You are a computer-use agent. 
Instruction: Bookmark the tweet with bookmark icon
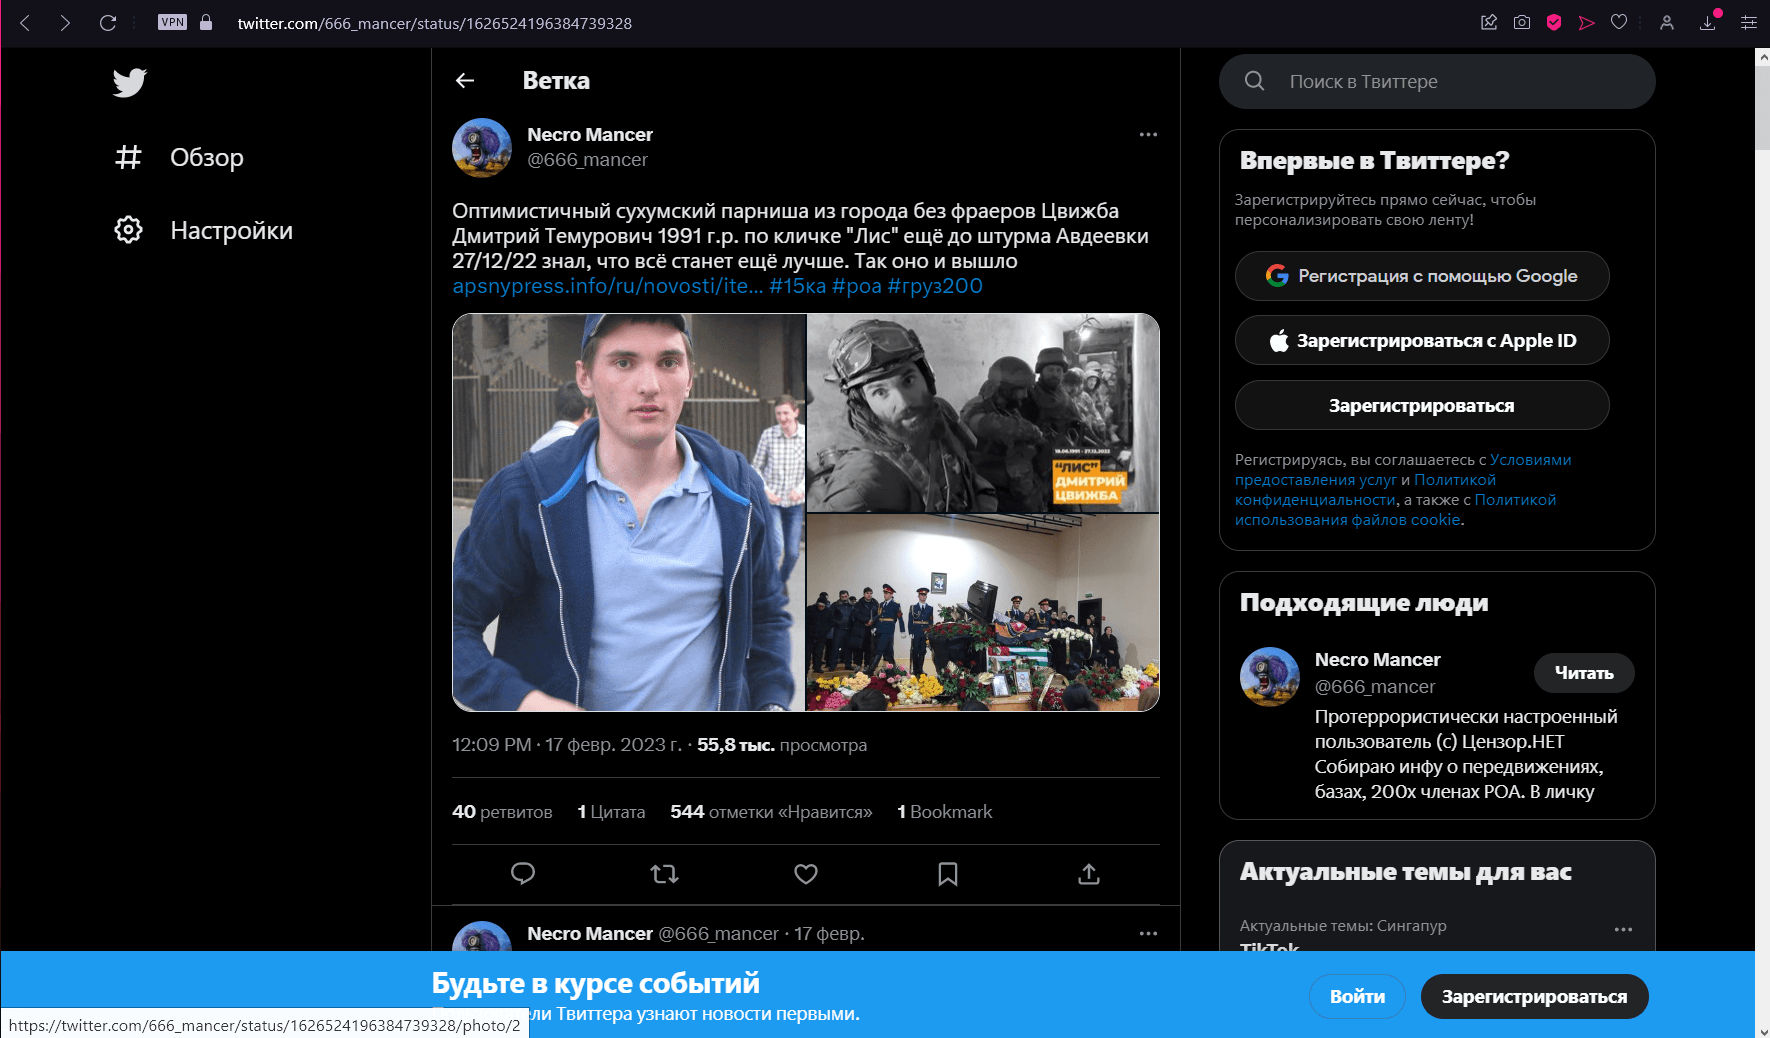948,874
